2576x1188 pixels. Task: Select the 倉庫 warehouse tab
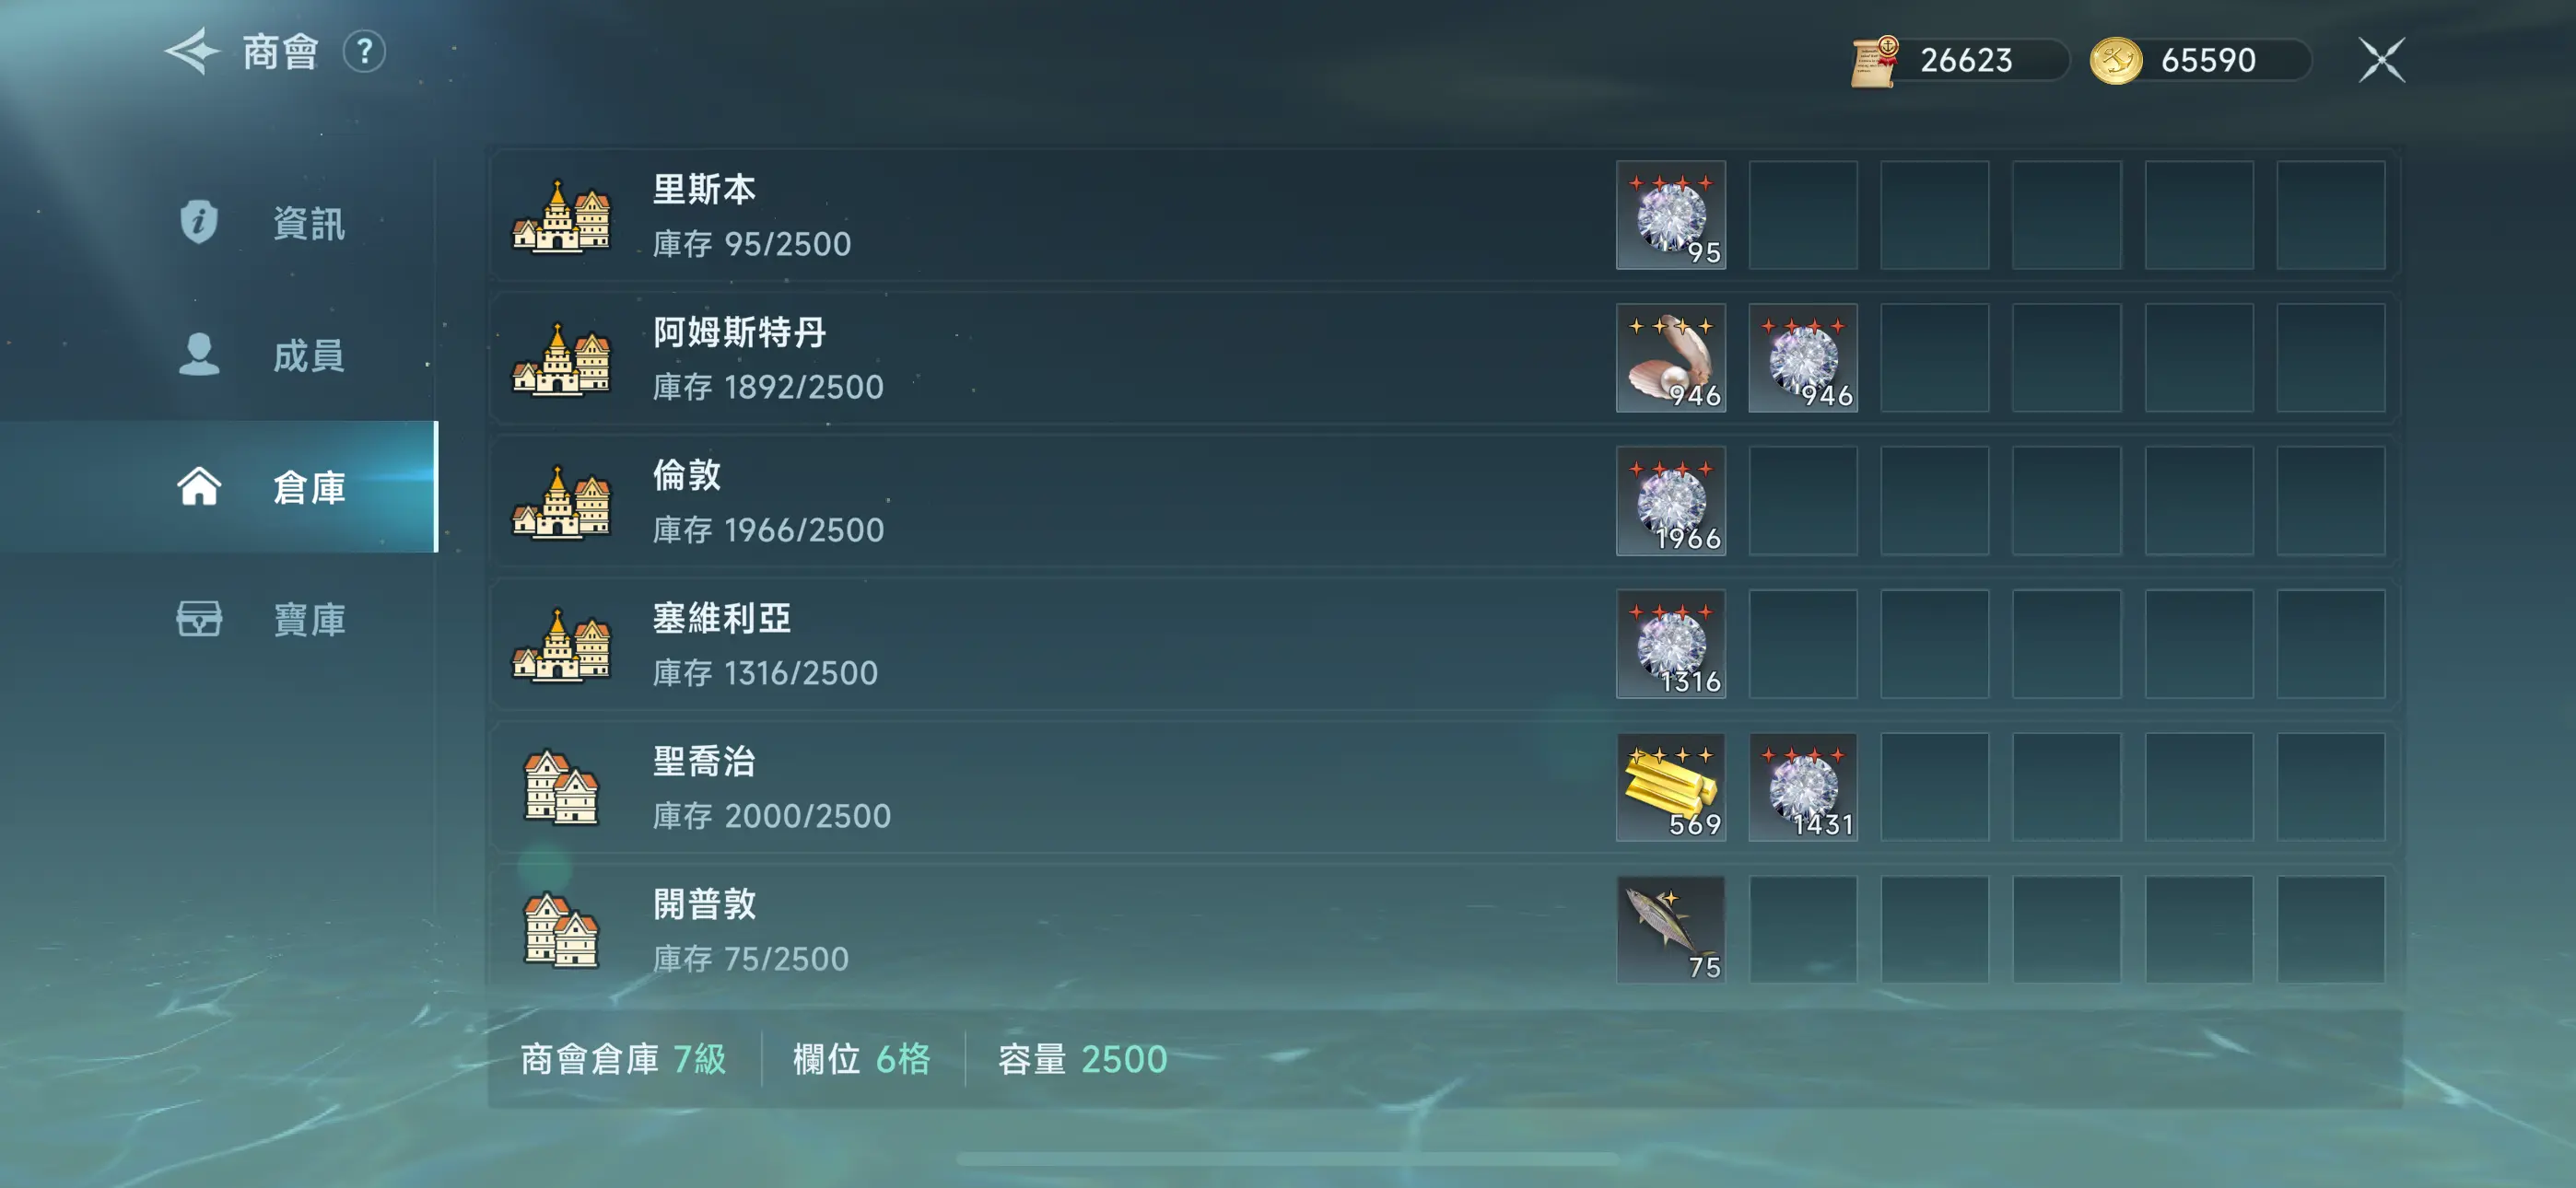click(262, 487)
